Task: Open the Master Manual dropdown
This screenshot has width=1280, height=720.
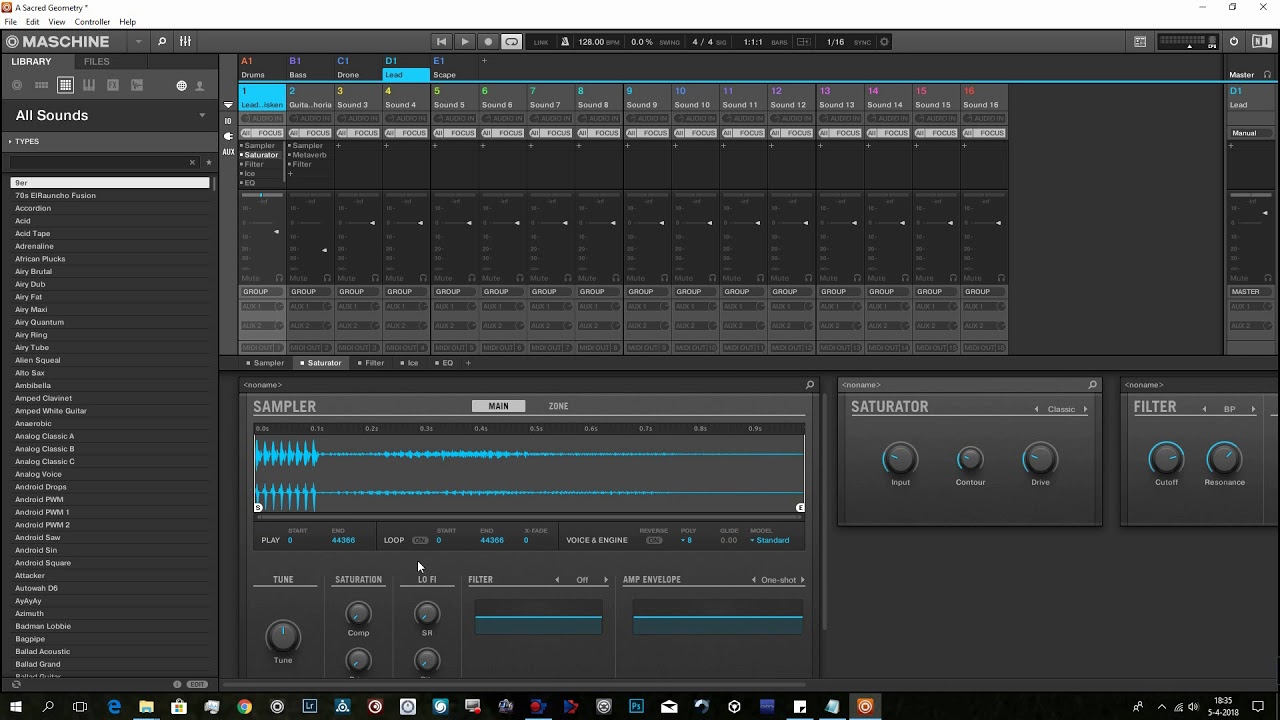Action: (x=1250, y=133)
